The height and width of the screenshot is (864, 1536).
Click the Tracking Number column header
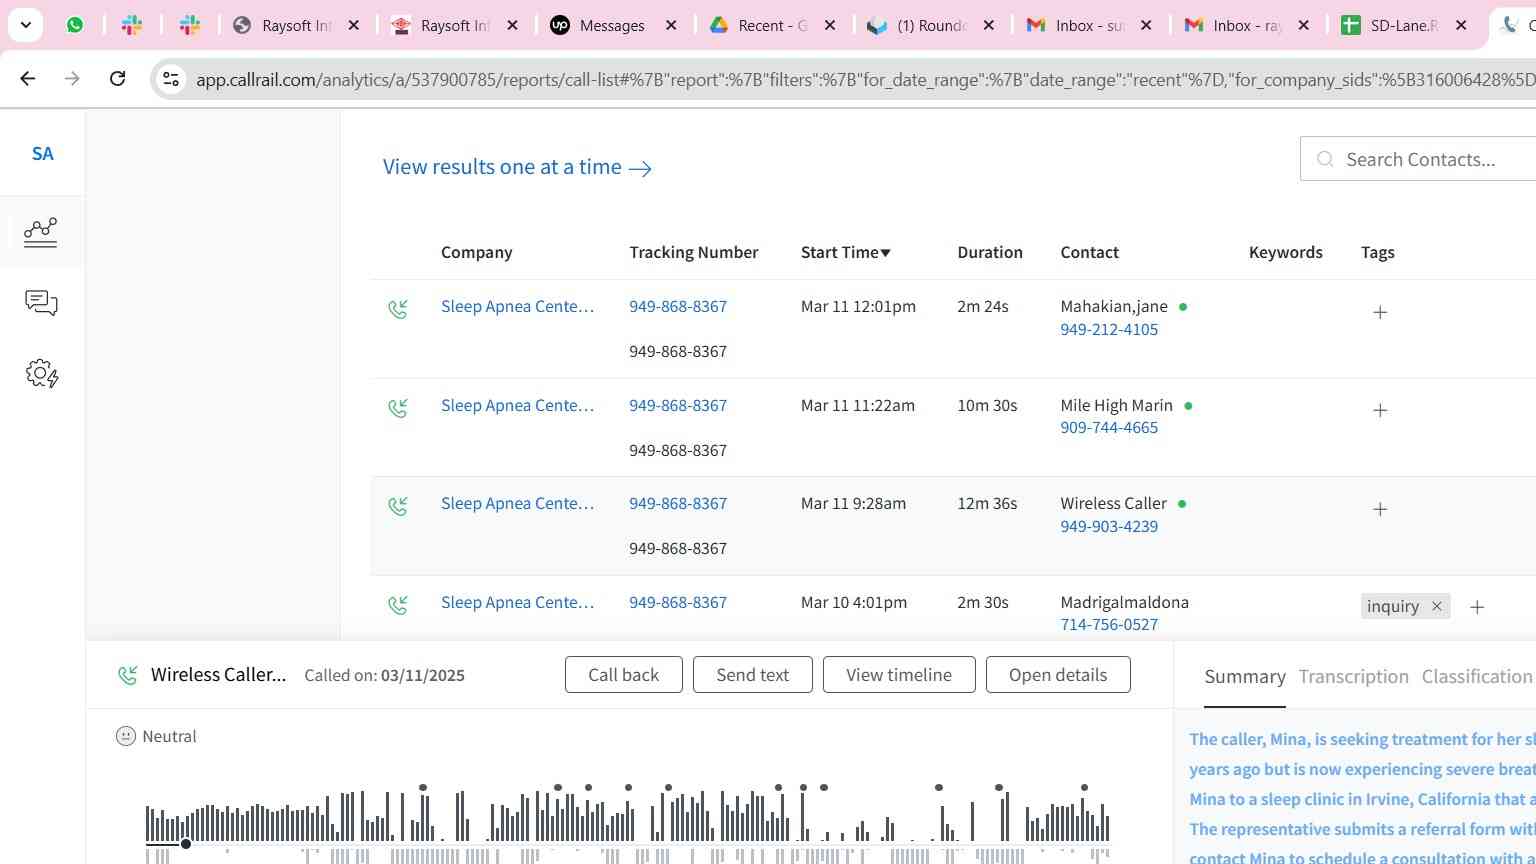694,252
